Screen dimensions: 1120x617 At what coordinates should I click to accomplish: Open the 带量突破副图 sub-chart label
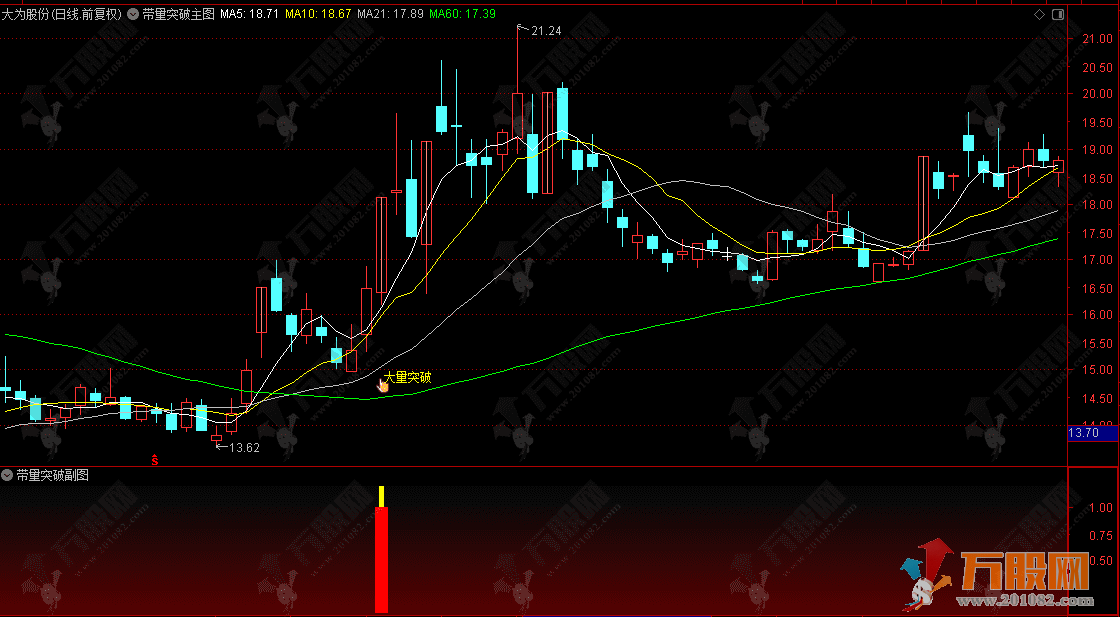point(52,475)
